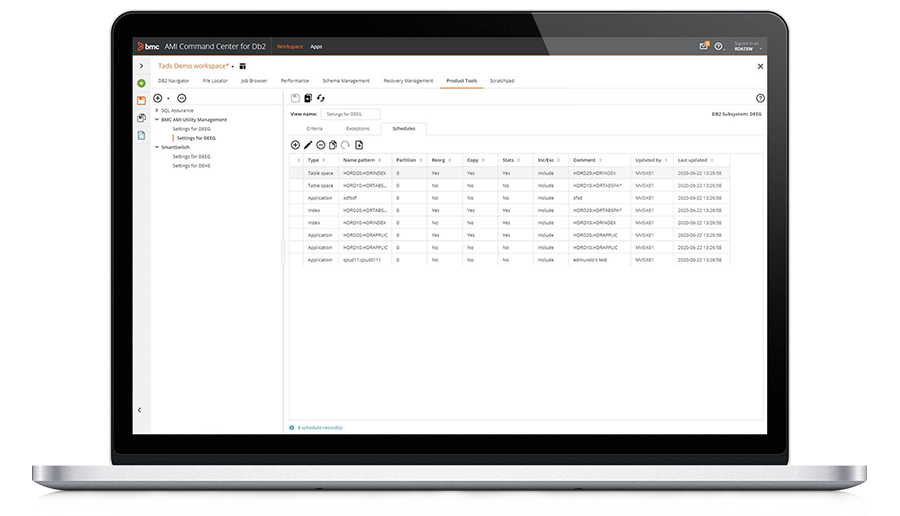Viewport: 900px width, 516px height.
Task: Expand the SQL Assurance tree node
Action: (156, 110)
